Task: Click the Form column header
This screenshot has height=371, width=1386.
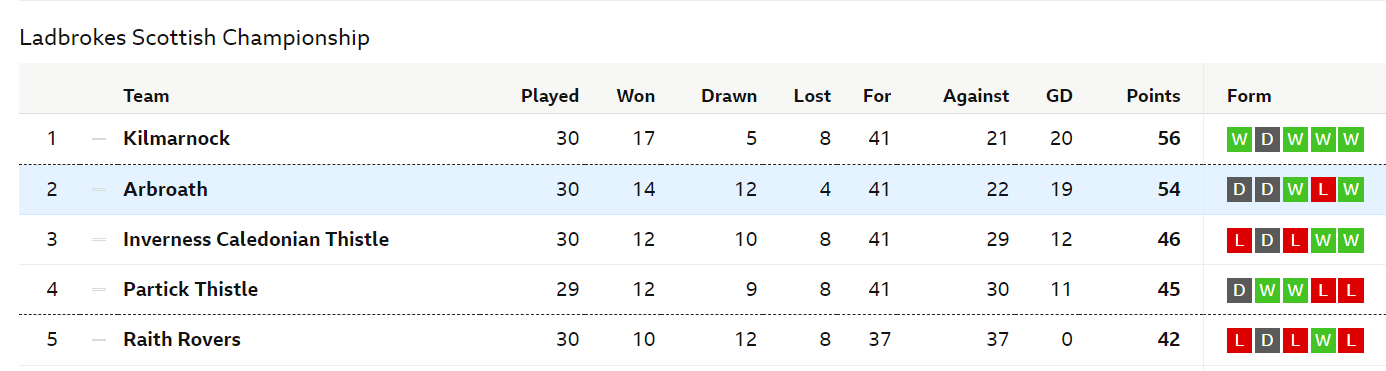Action: pos(1249,96)
